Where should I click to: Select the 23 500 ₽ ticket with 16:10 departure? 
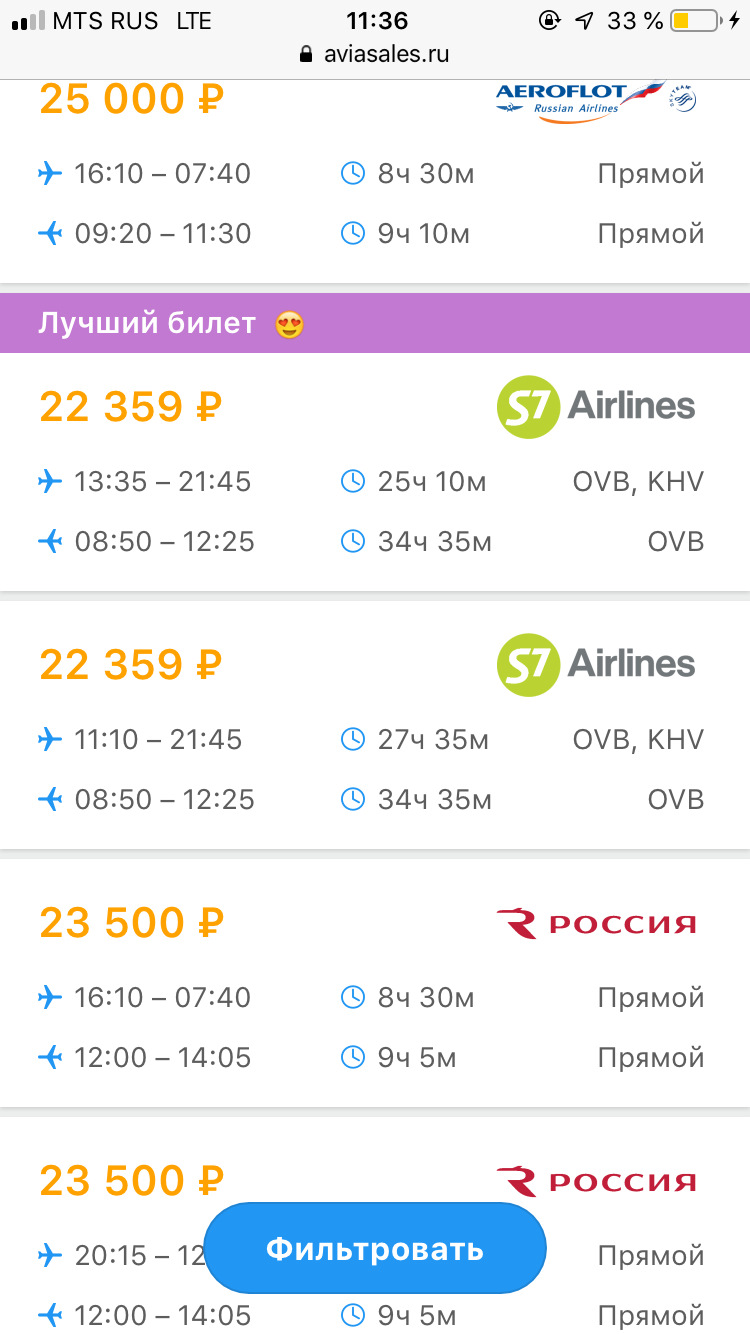(131, 922)
